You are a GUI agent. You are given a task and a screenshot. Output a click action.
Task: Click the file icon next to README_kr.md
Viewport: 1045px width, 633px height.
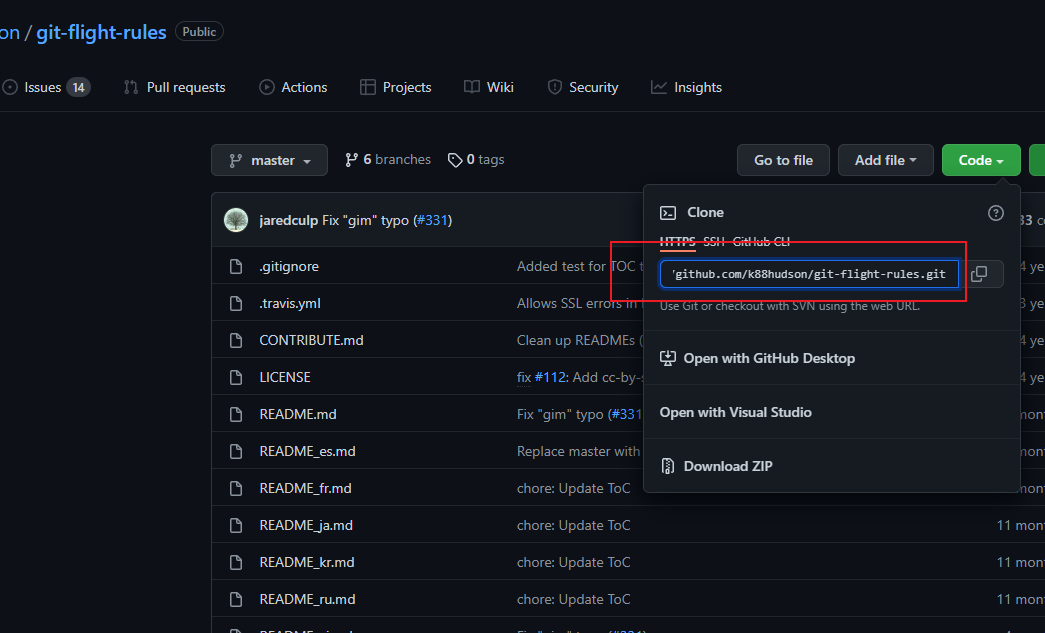236,562
